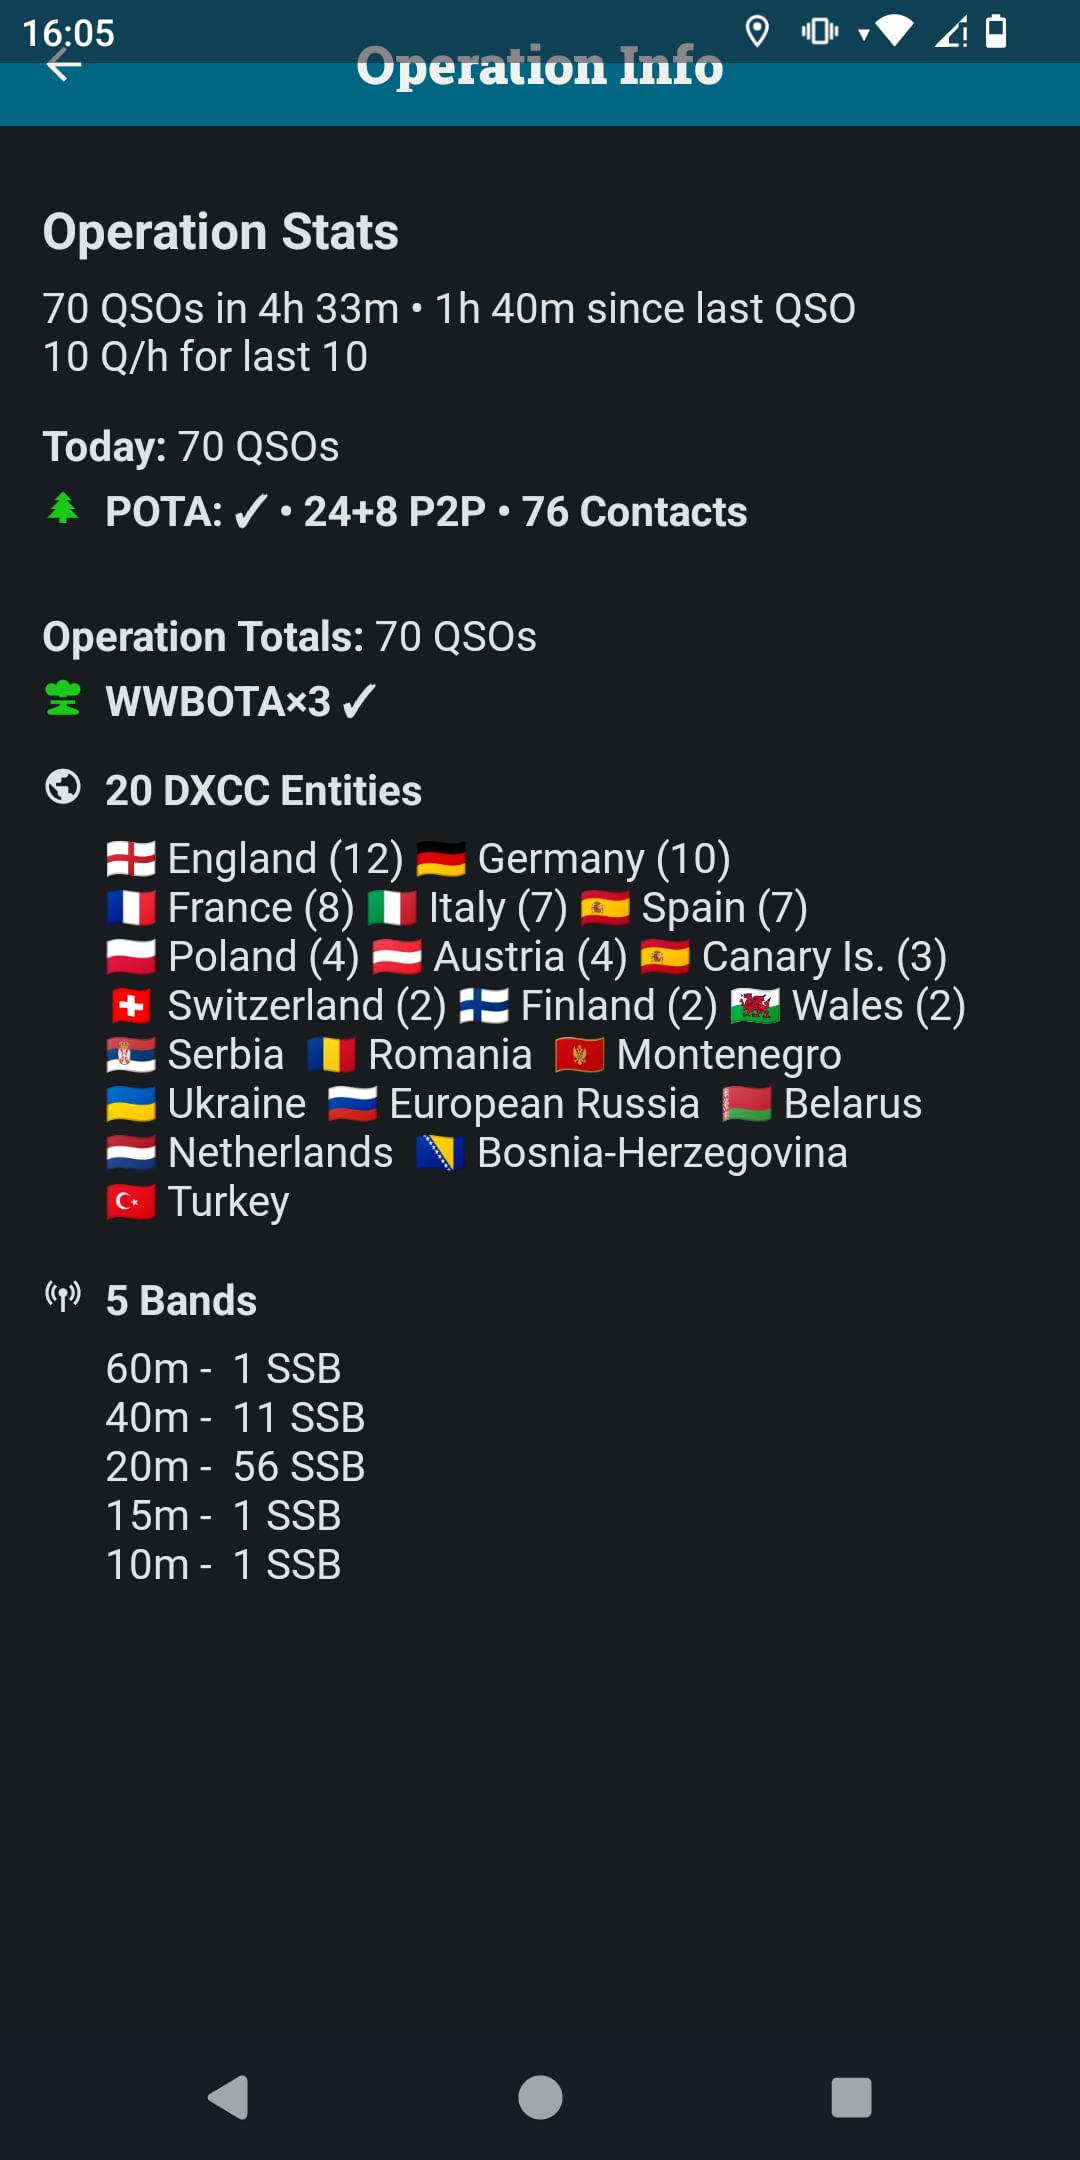Tap the DXCC globe icon
1080x2160 pixels.
(x=63, y=788)
